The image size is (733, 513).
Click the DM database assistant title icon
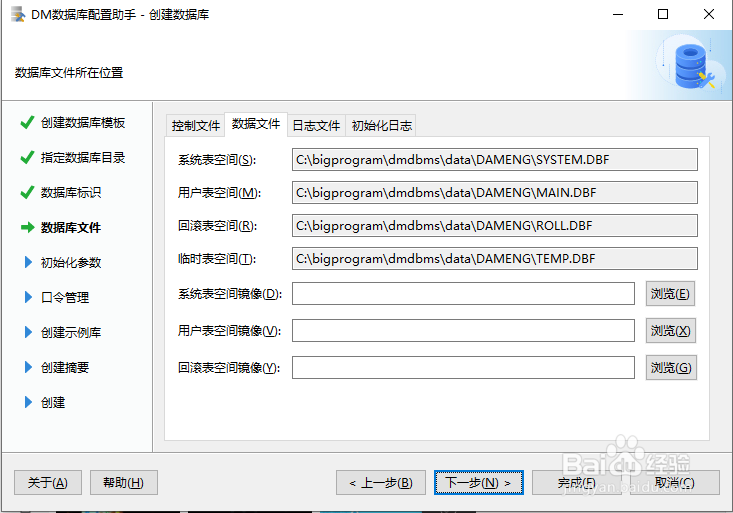coord(18,14)
